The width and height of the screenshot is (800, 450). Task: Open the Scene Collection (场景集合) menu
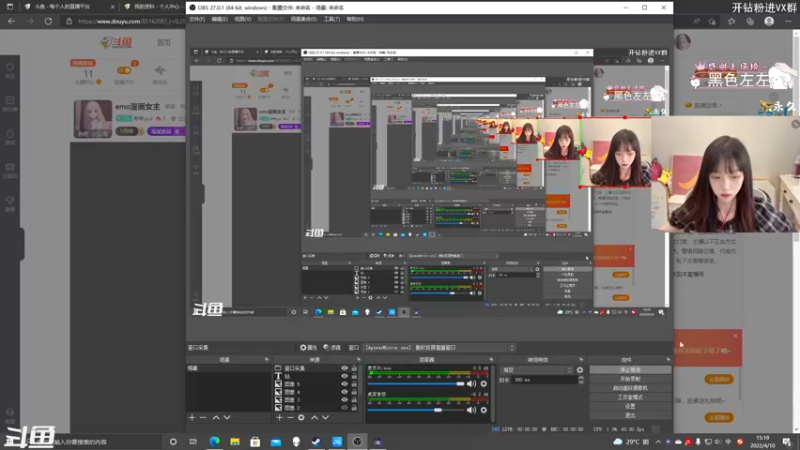pyautogui.click(x=304, y=19)
